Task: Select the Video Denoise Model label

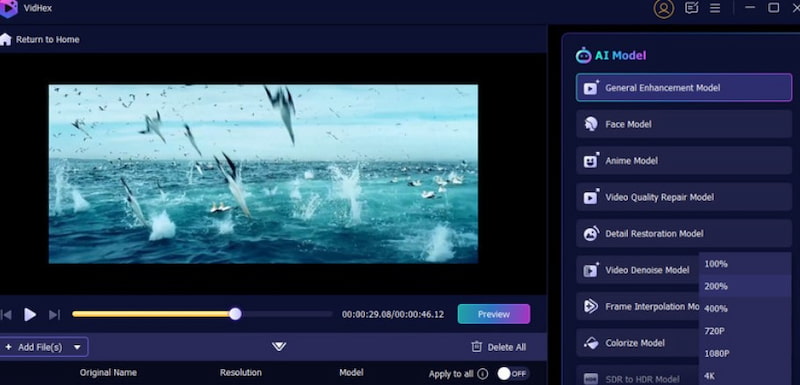Action: click(x=647, y=270)
